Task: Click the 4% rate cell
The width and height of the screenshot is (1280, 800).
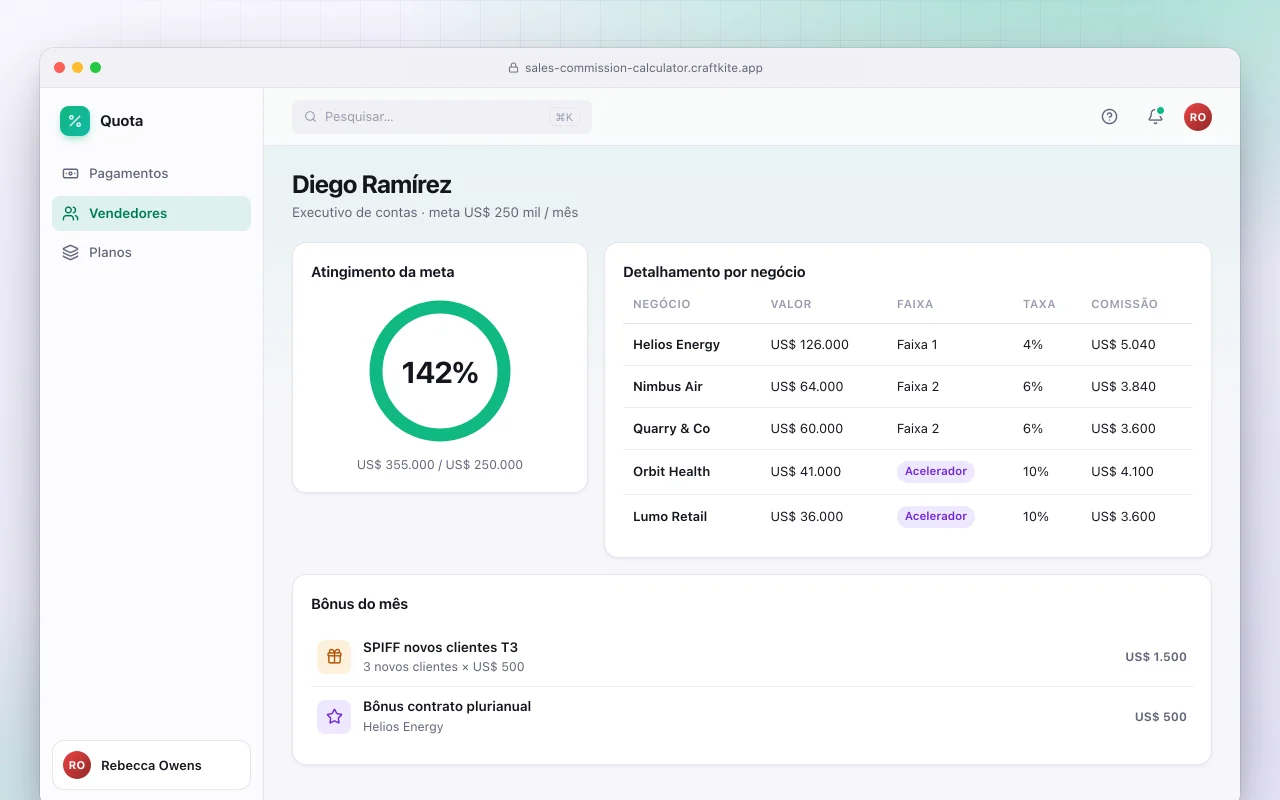Action: pyautogui.click(x=1033, y=345)
